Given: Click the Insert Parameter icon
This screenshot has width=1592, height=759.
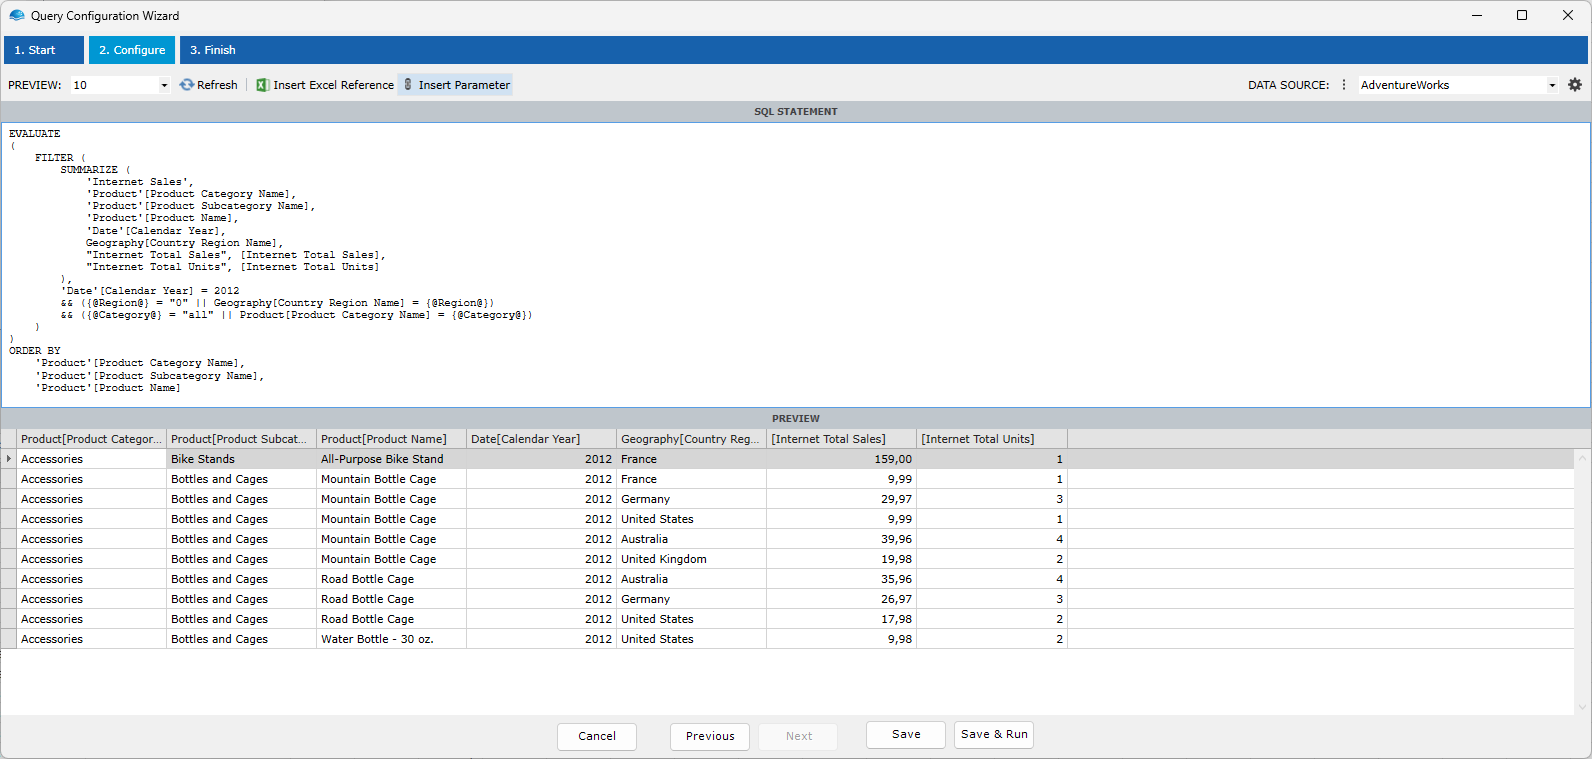Looking at the screenshot, I should pyautogui.click(x=408, y=85).
